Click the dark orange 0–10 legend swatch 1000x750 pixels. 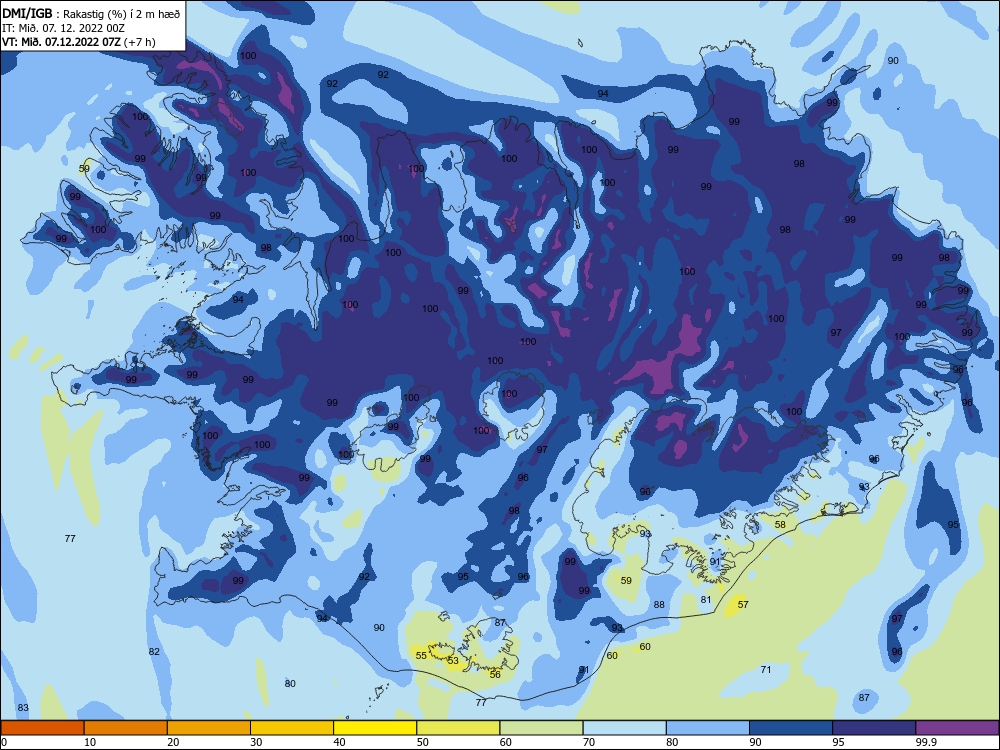(x=42, y=728)
